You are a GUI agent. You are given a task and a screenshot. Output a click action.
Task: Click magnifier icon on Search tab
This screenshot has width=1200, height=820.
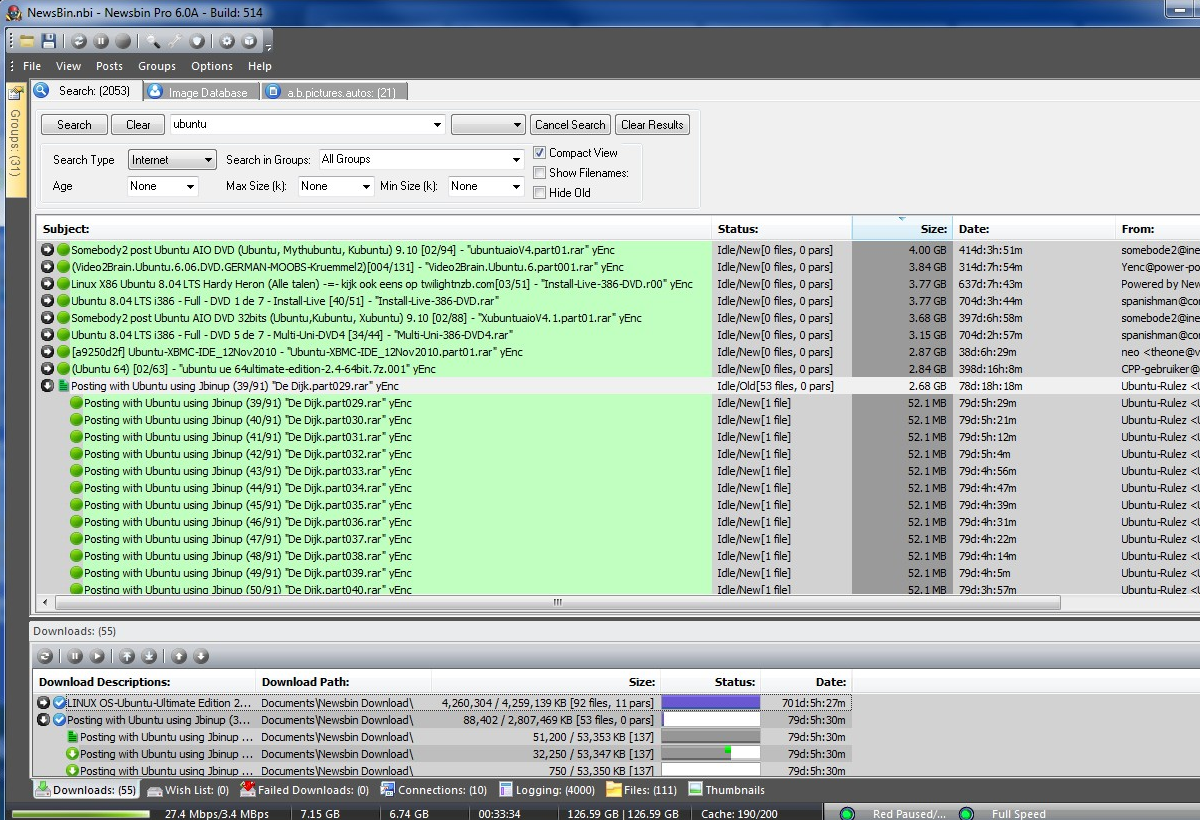tap(42, 91)
